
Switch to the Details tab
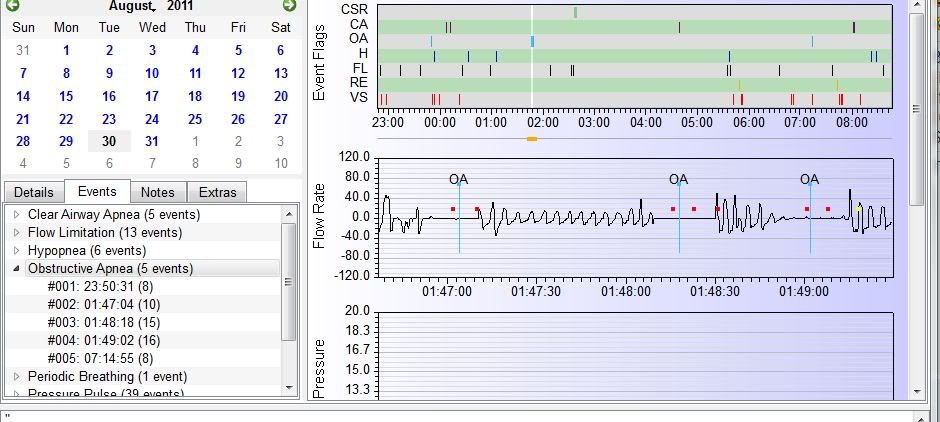point(33,192)
